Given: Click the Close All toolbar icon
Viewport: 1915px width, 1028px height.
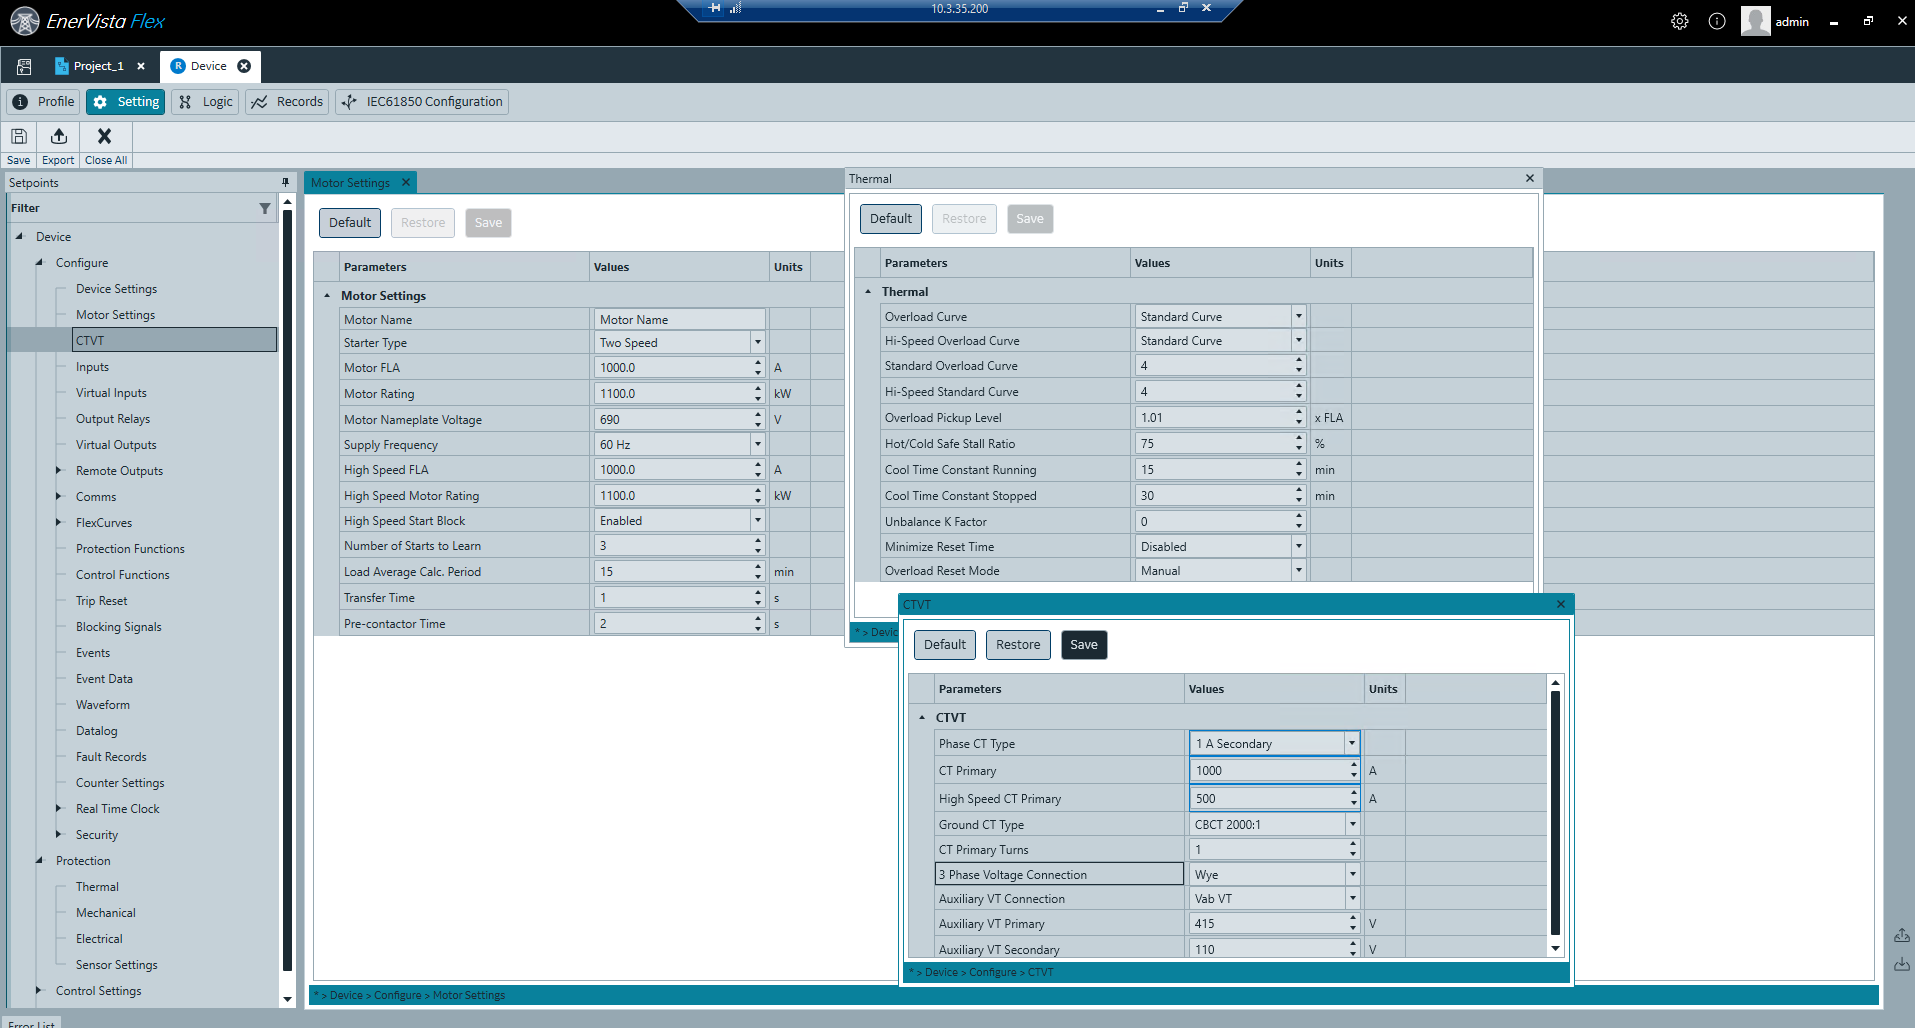Looking at the screenshot, I should [x=104, y=135].
